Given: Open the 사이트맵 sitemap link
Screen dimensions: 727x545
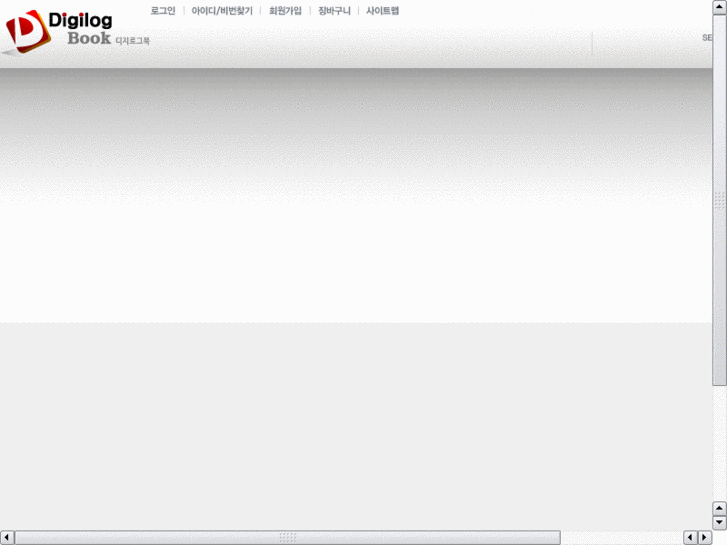Looking at the screenshot, I should pyautogui.click(x=383, y=11).
